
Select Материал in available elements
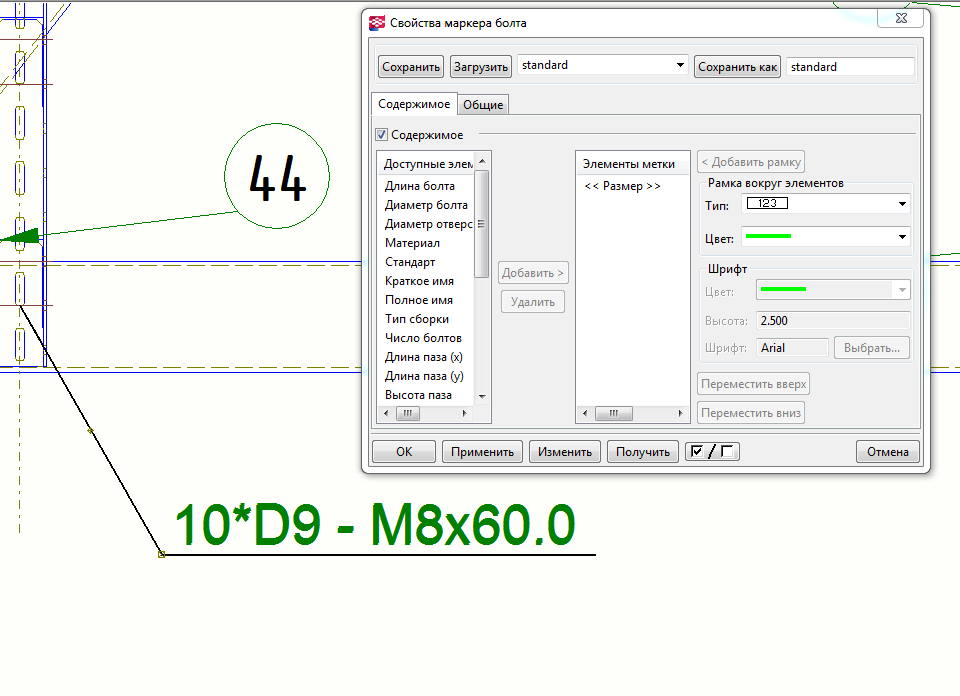[x=412, y=243]
